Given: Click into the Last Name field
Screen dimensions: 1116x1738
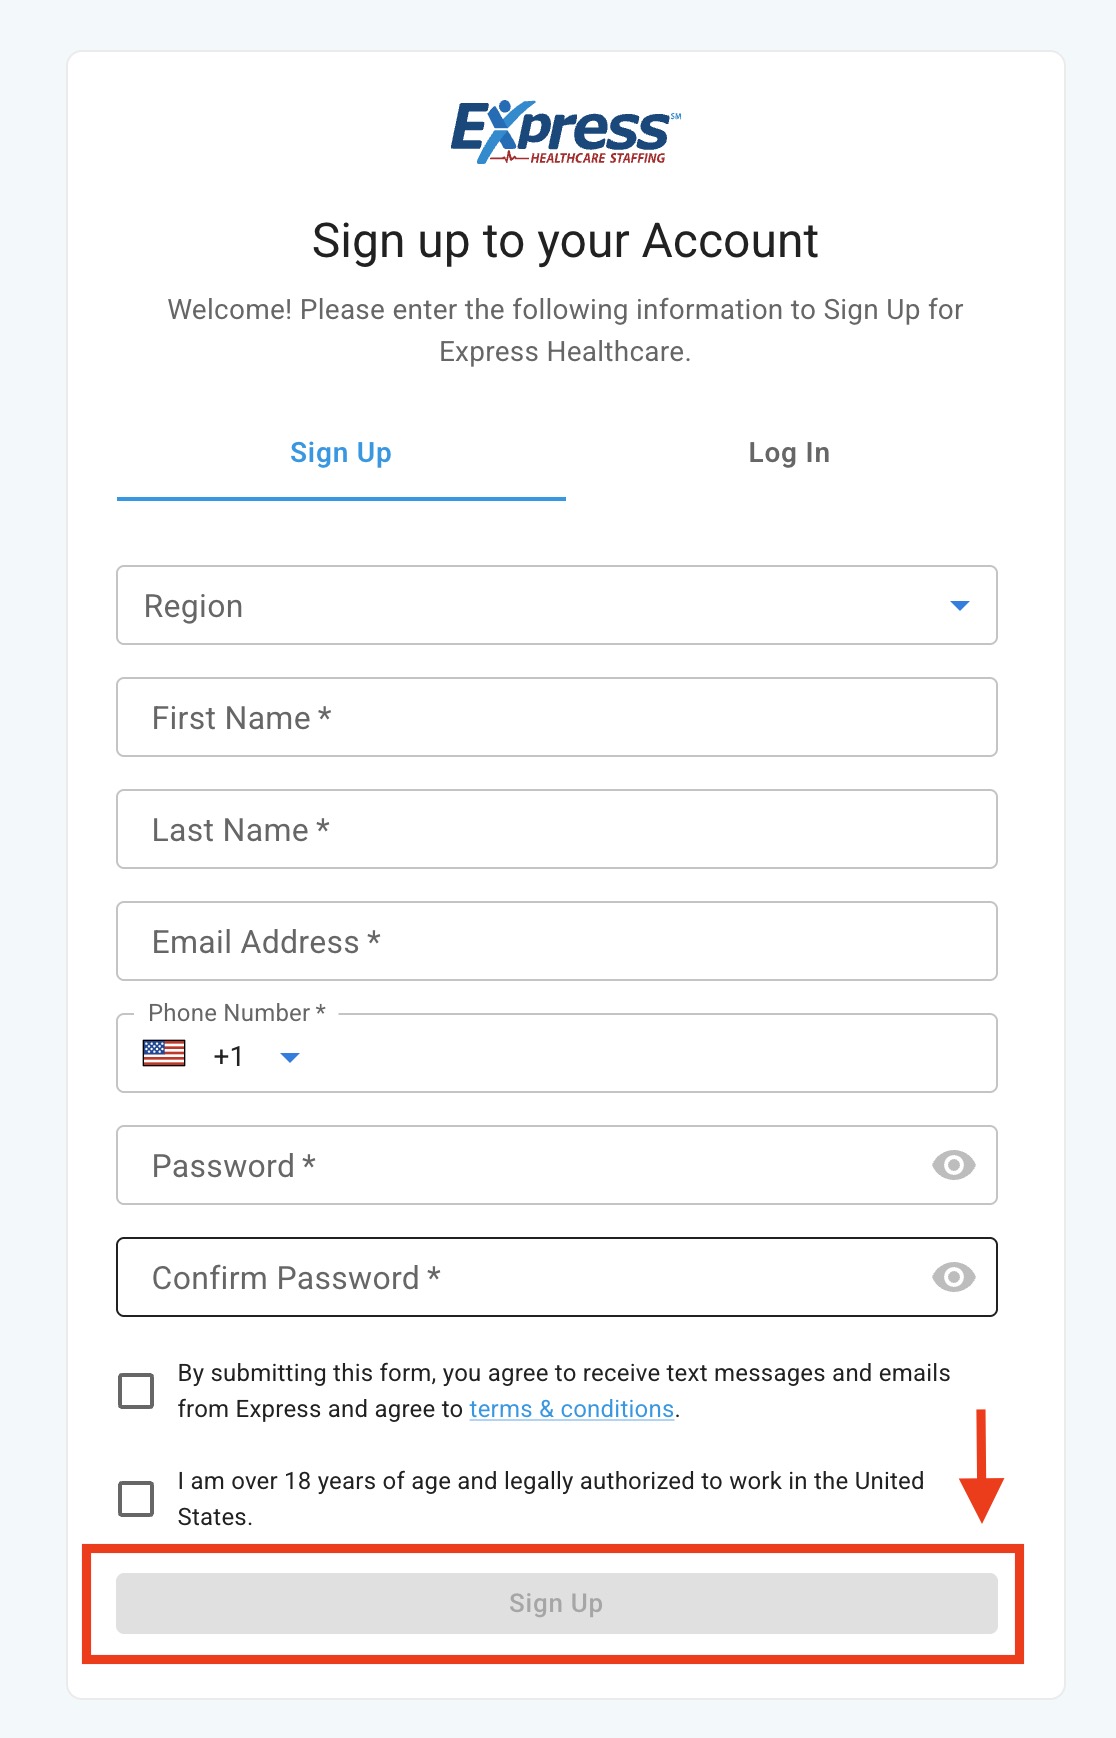Looking at the screenshot, I should pos(556,830).
